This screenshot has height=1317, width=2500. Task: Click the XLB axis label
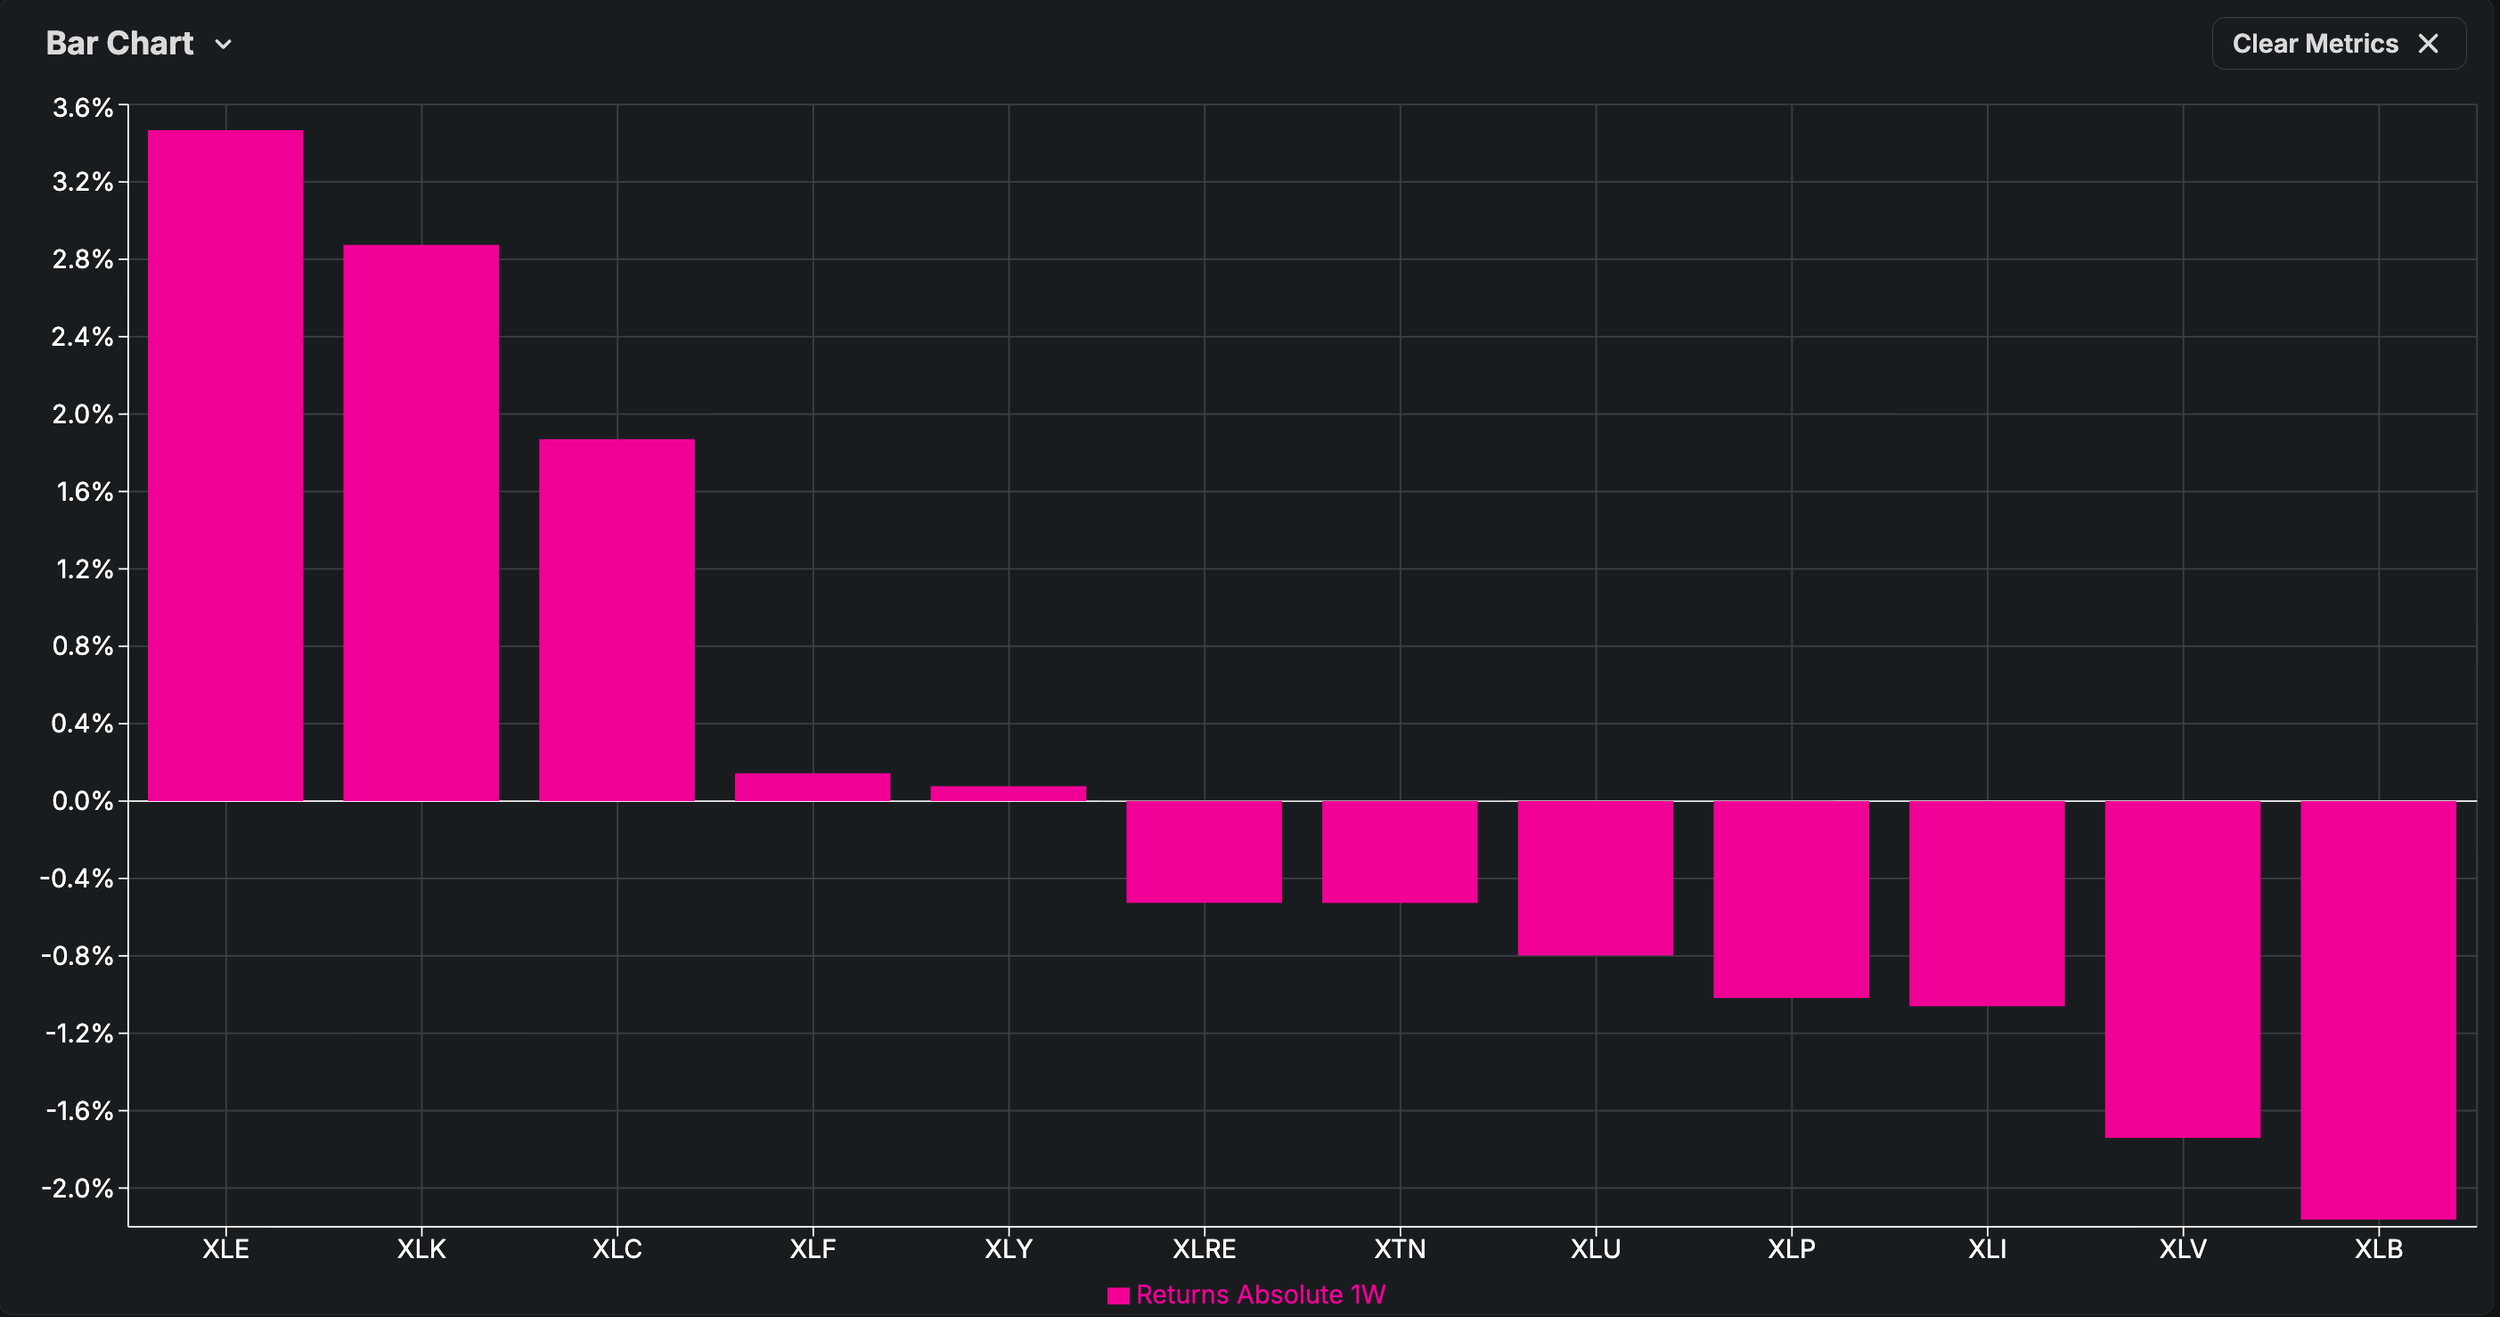click(2378, 1249)
